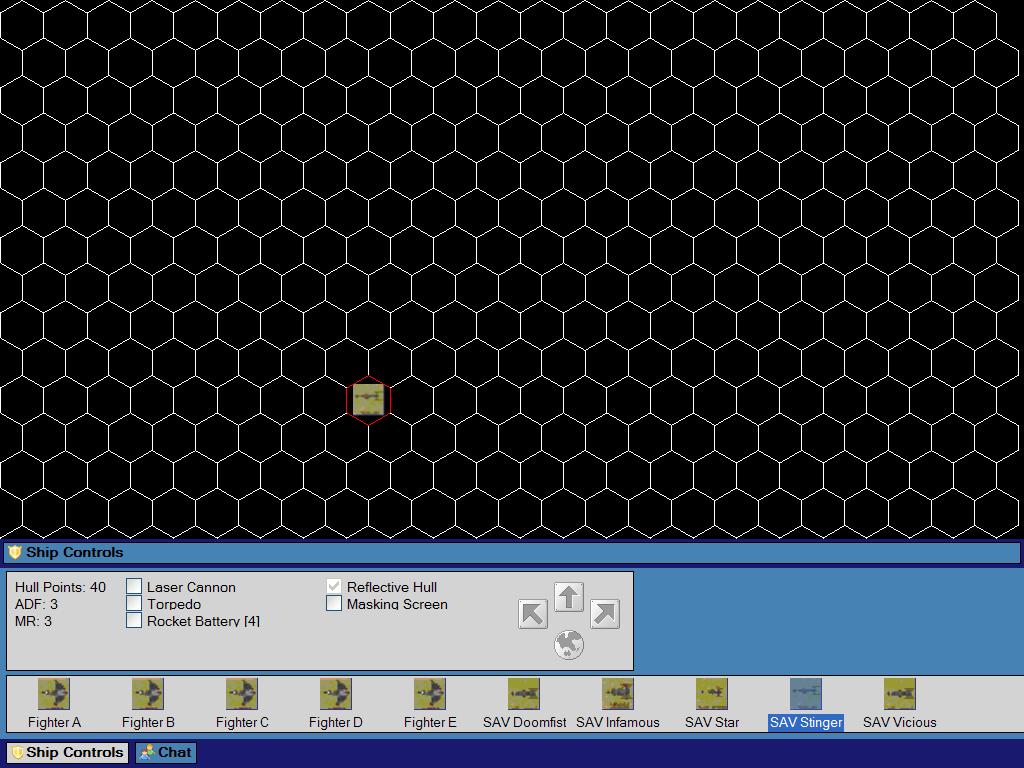Click the ADF: 3 value
The image size is (1024, 768).
click(x=36, y=604)
